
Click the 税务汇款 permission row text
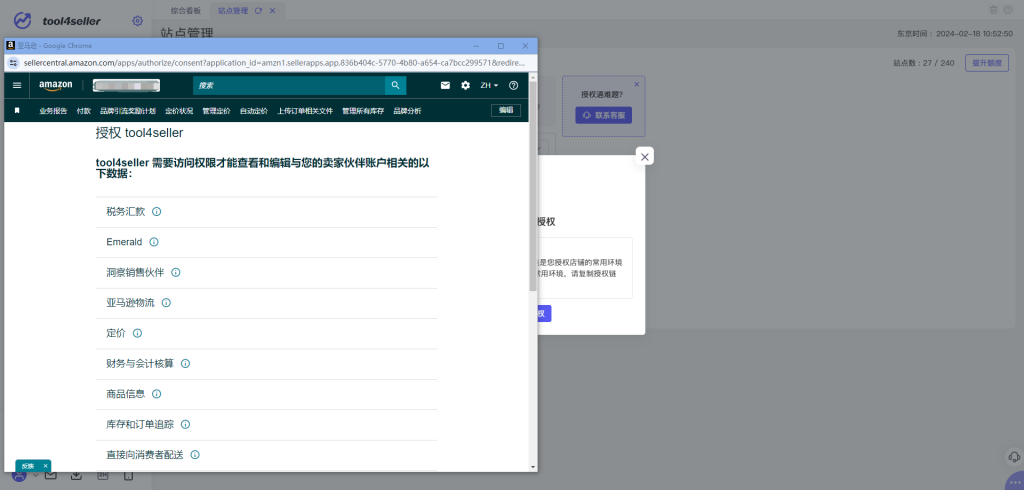click(126, 212)
